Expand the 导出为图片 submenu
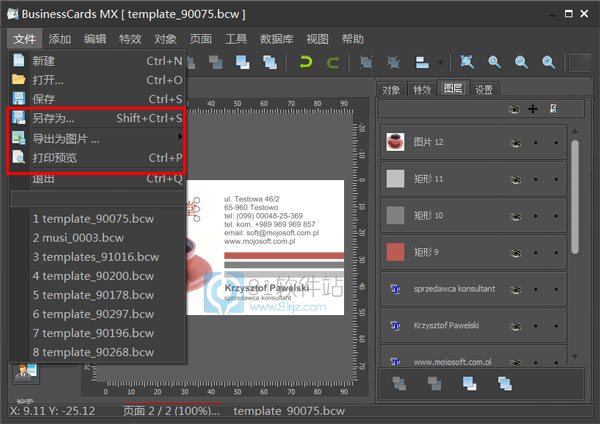 click(x=180, y=137)
